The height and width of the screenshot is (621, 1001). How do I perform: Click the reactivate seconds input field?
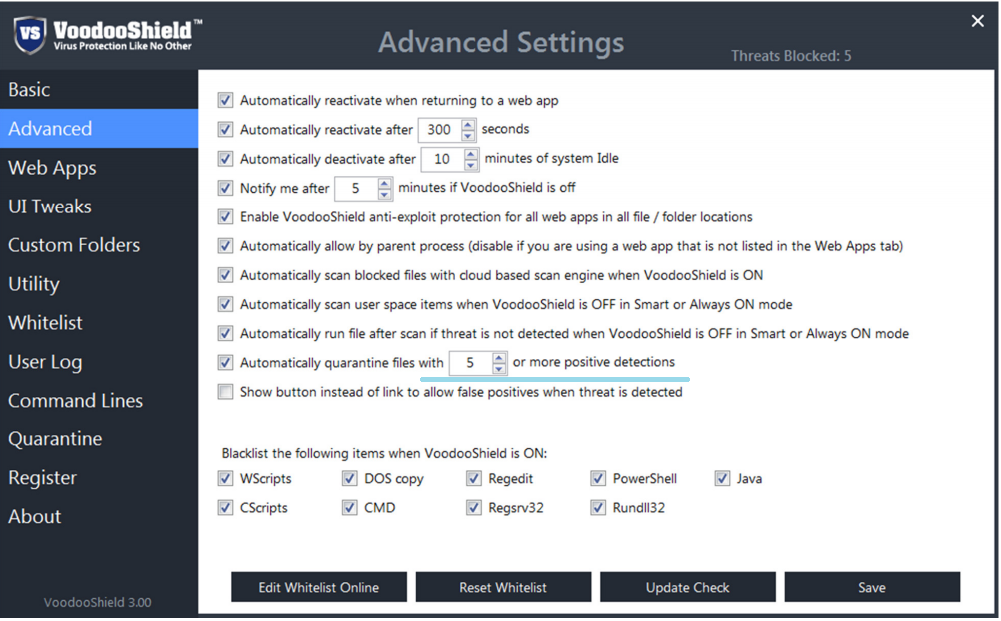click(x=438, y=130)
